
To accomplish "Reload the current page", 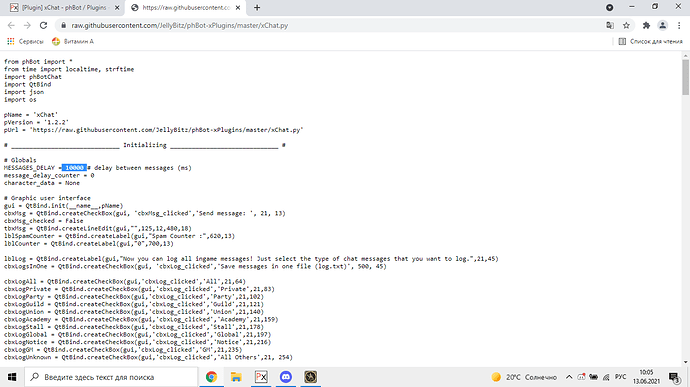I will point(43,26).
